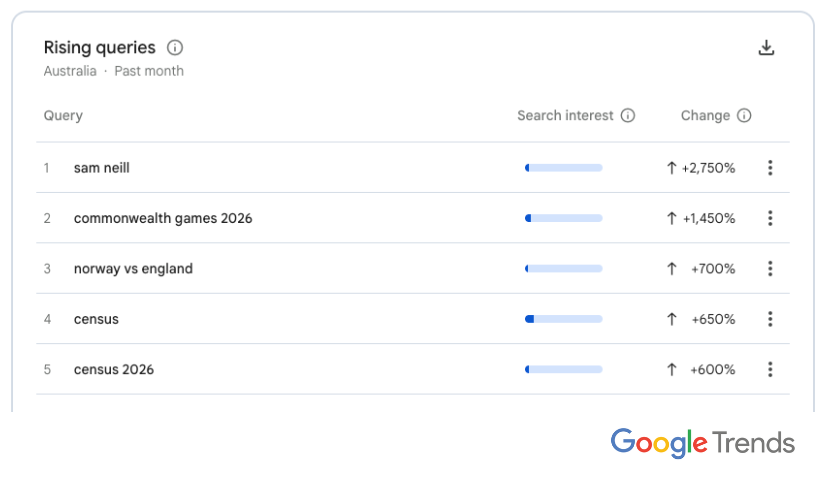Open info icon beside Rising queries title

coord(175,48)
